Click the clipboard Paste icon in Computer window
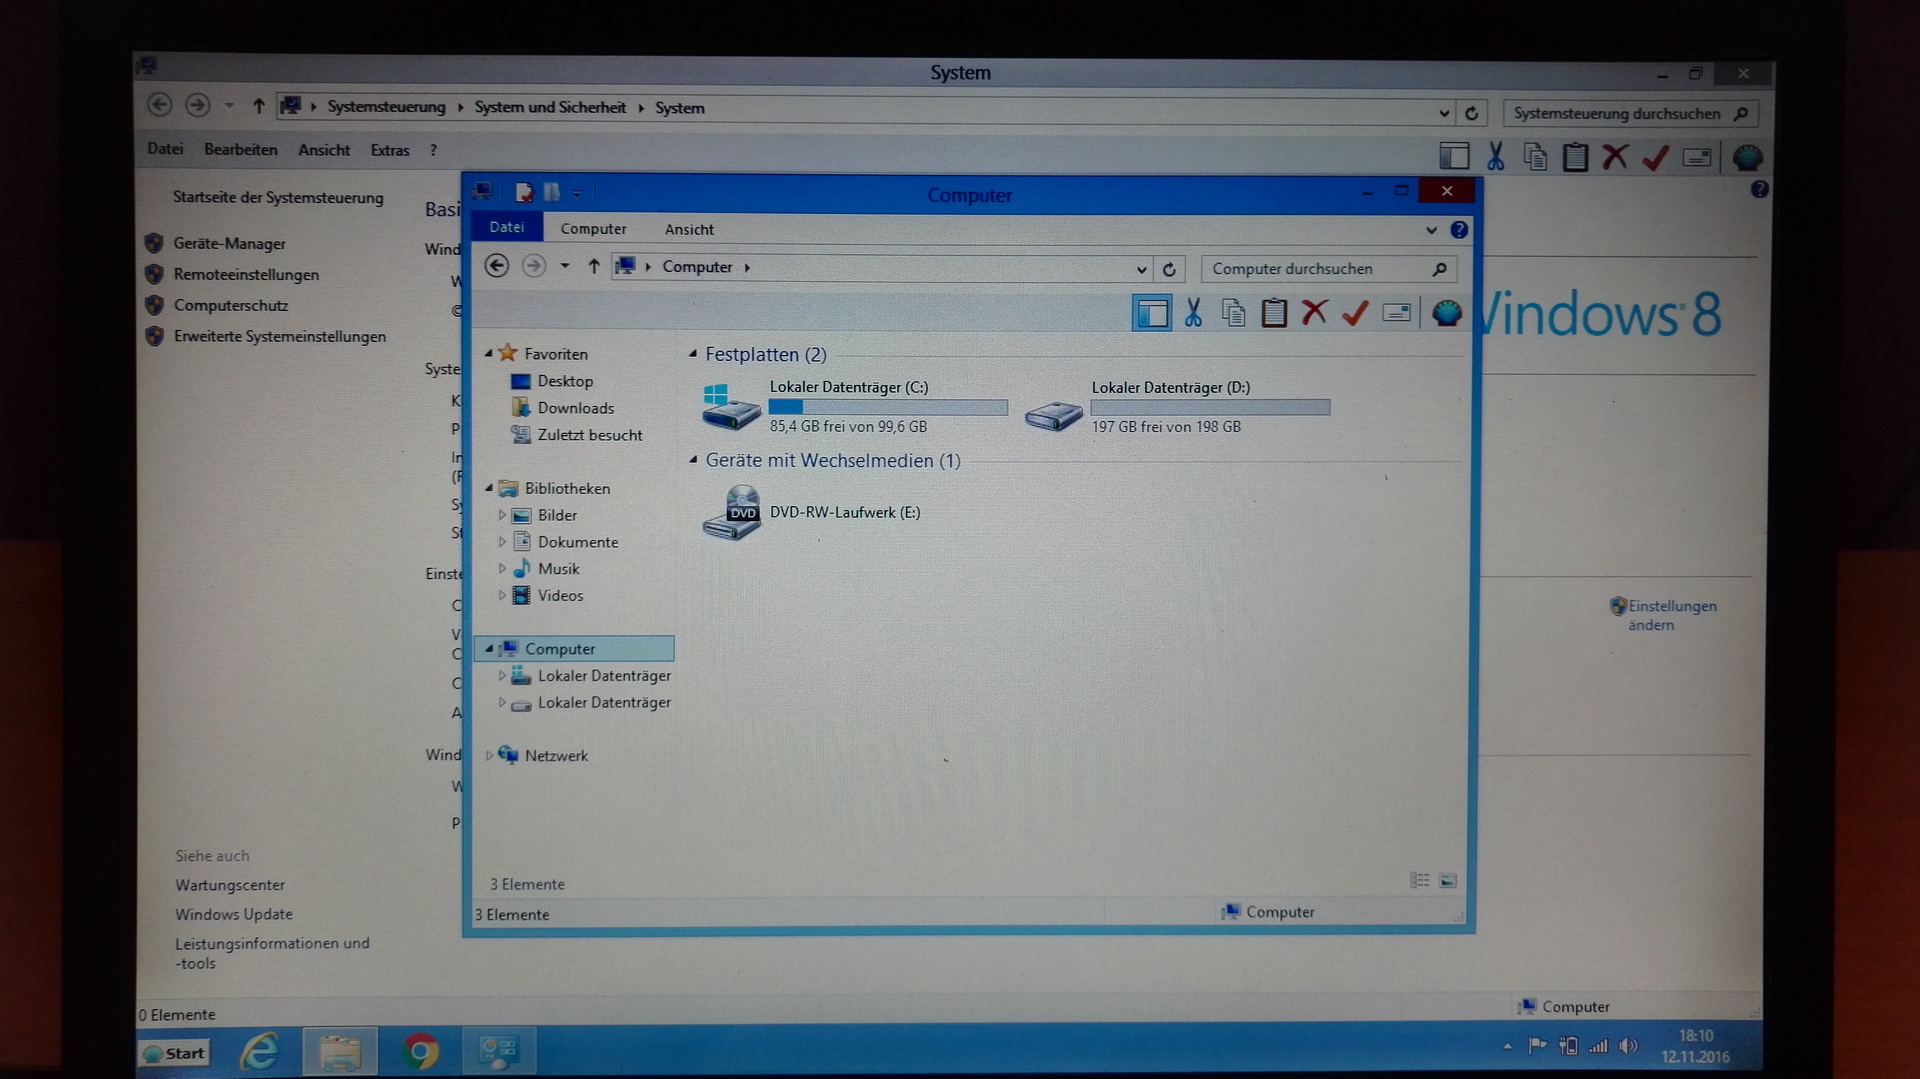 tap(1274, 313)
